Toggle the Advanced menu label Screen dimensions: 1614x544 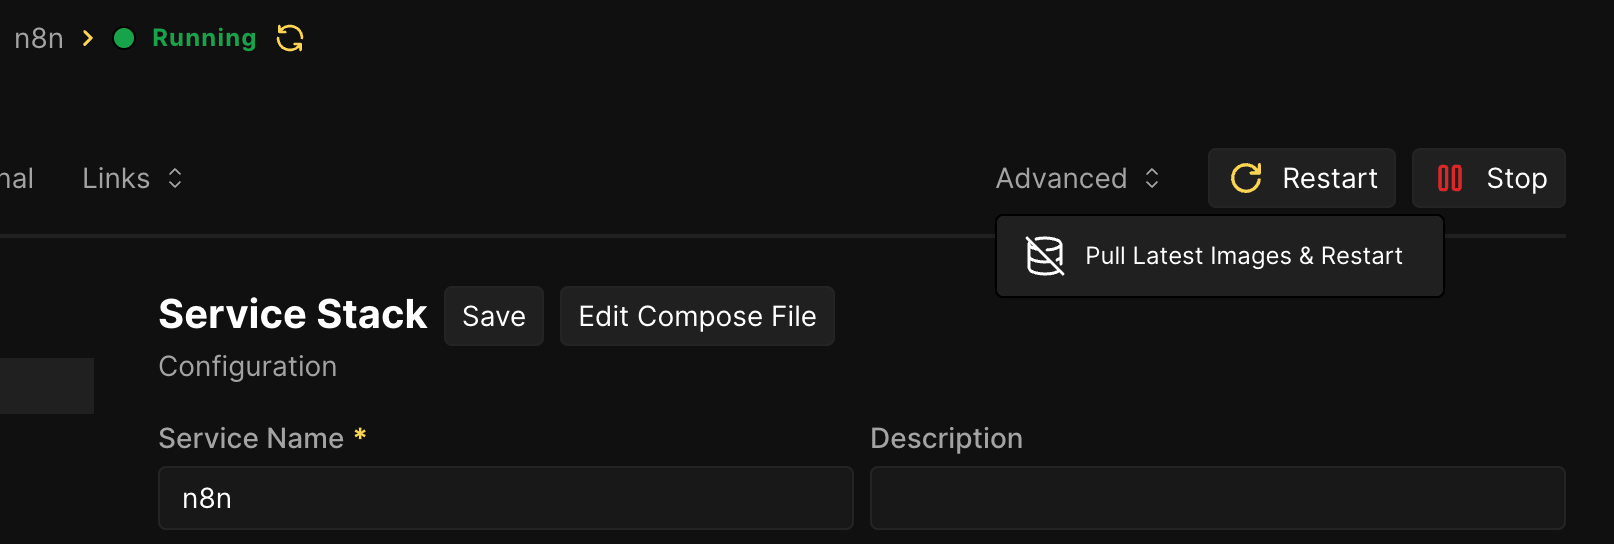[x=1061, y=178]
